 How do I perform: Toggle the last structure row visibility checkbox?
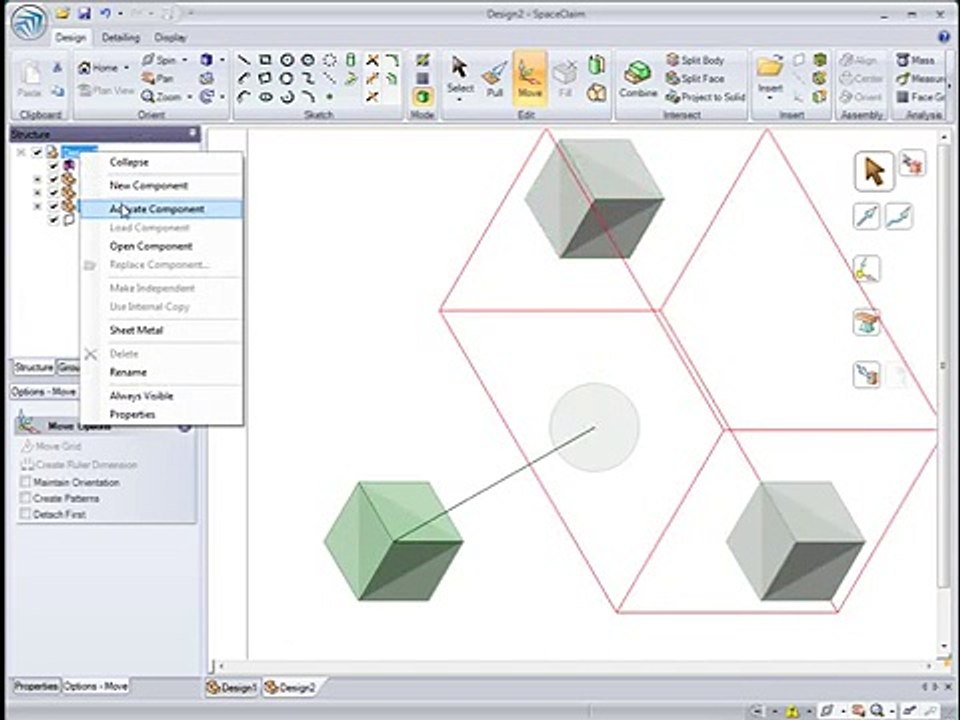(53, 219)
